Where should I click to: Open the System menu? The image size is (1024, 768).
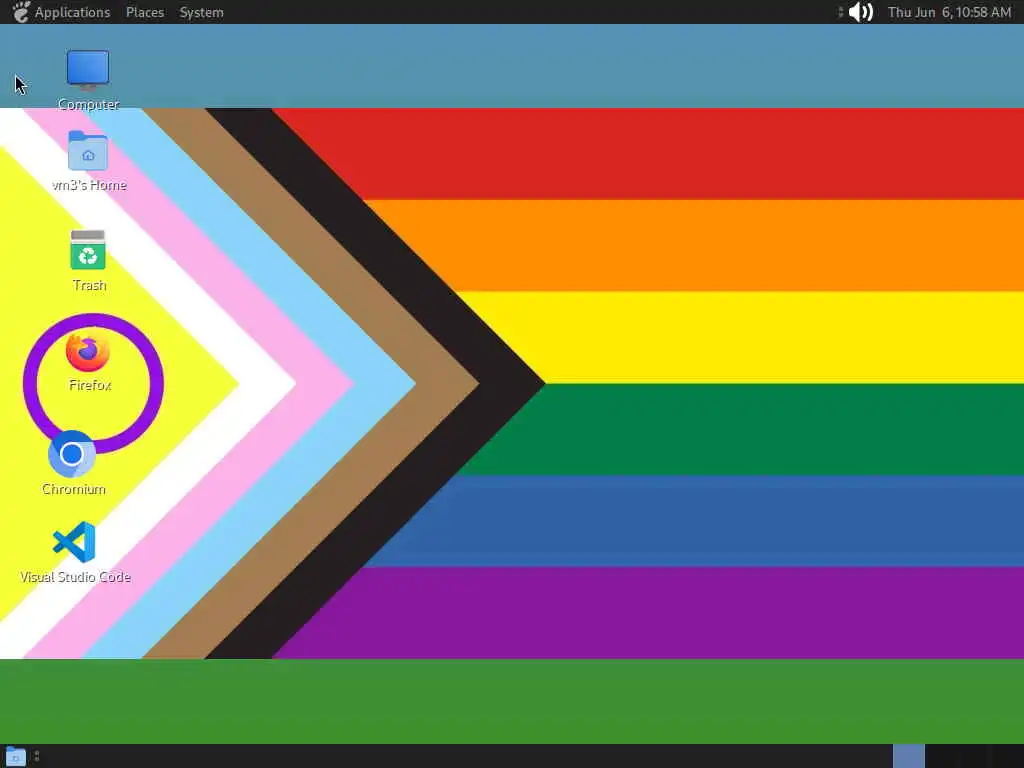click(201, 12)
